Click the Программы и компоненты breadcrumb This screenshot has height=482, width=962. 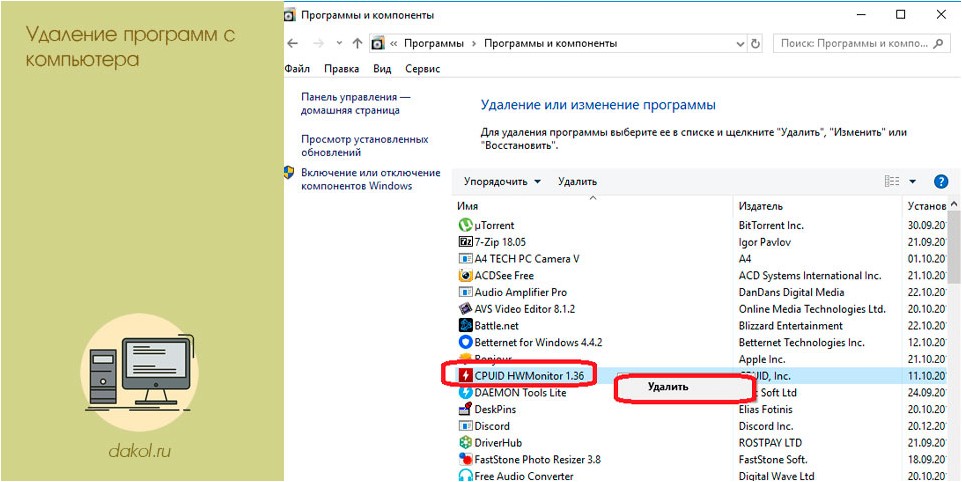[550, 44]
